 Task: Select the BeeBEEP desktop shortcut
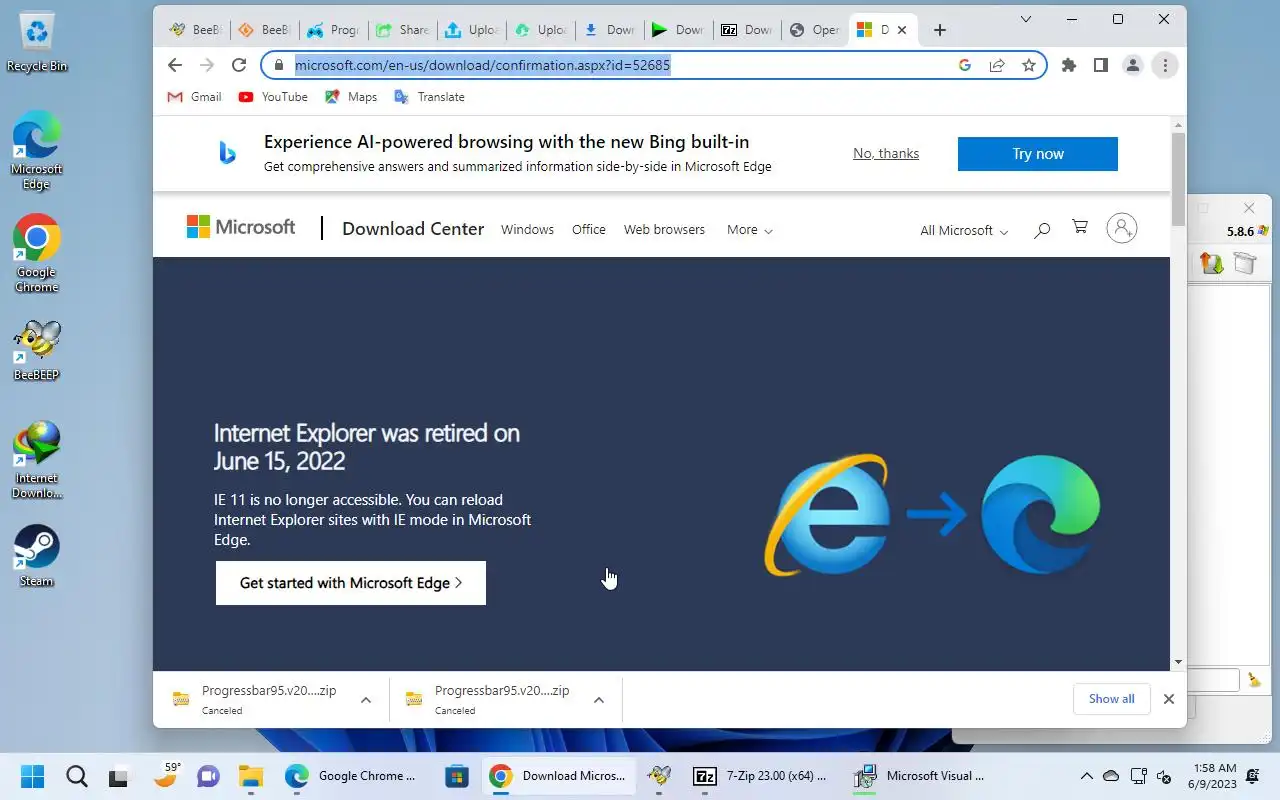(x=37, y=351)
